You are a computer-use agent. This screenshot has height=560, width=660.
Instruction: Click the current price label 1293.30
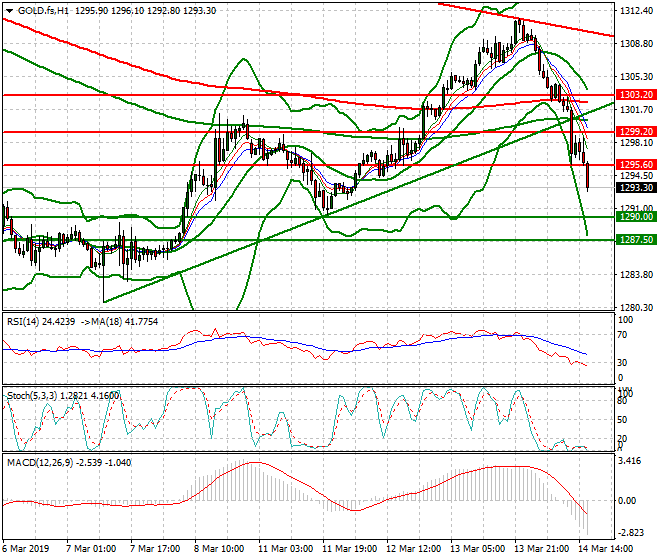click(x=636, y=187)
